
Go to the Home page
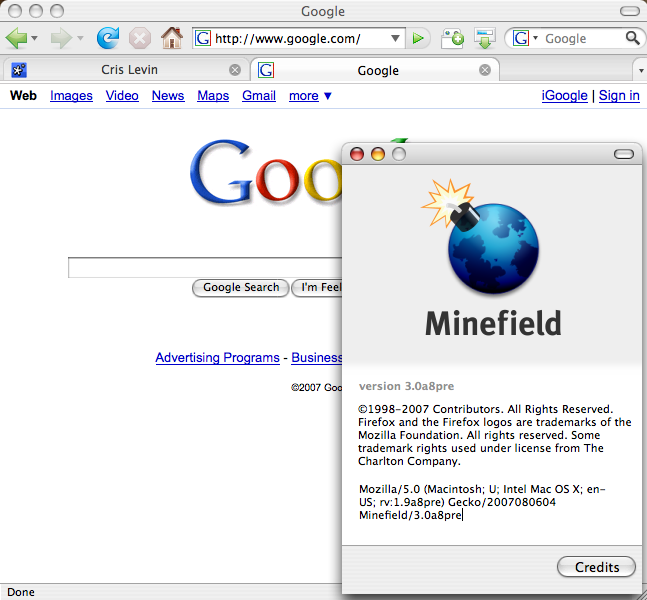pos(172,38)
